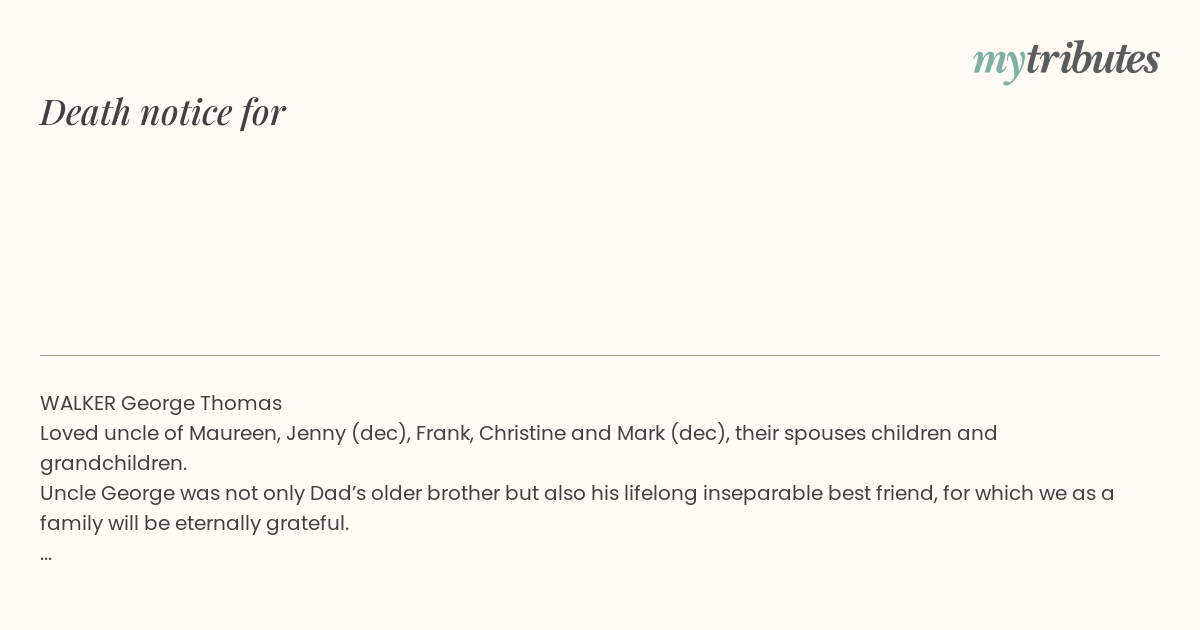1200x630 pixels.
Task: Select the name line "WALKER George Thomas"
Action: [161, 403]
